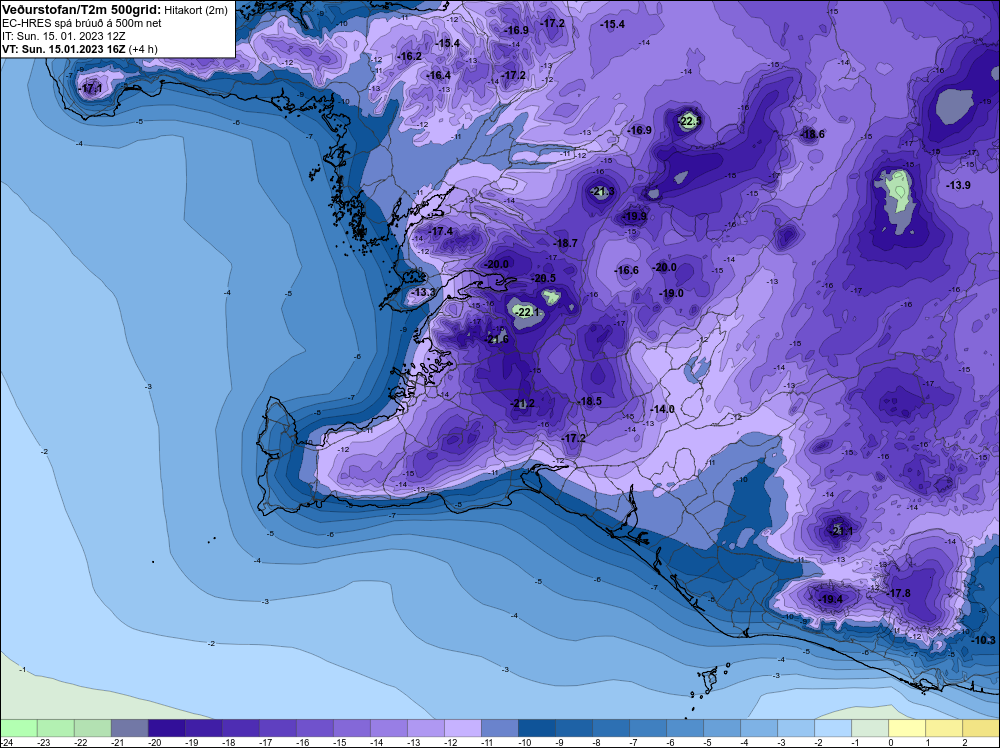Click the -22.5 temperature value on the map
The width and height of the screenshot is (1000, 748).
(689, 121)
